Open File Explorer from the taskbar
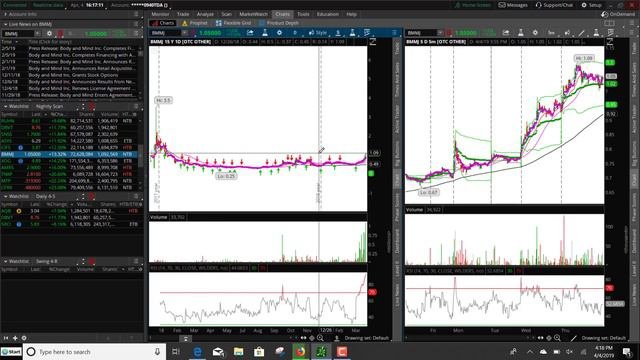The image size is (640, 360). [238, 352]
